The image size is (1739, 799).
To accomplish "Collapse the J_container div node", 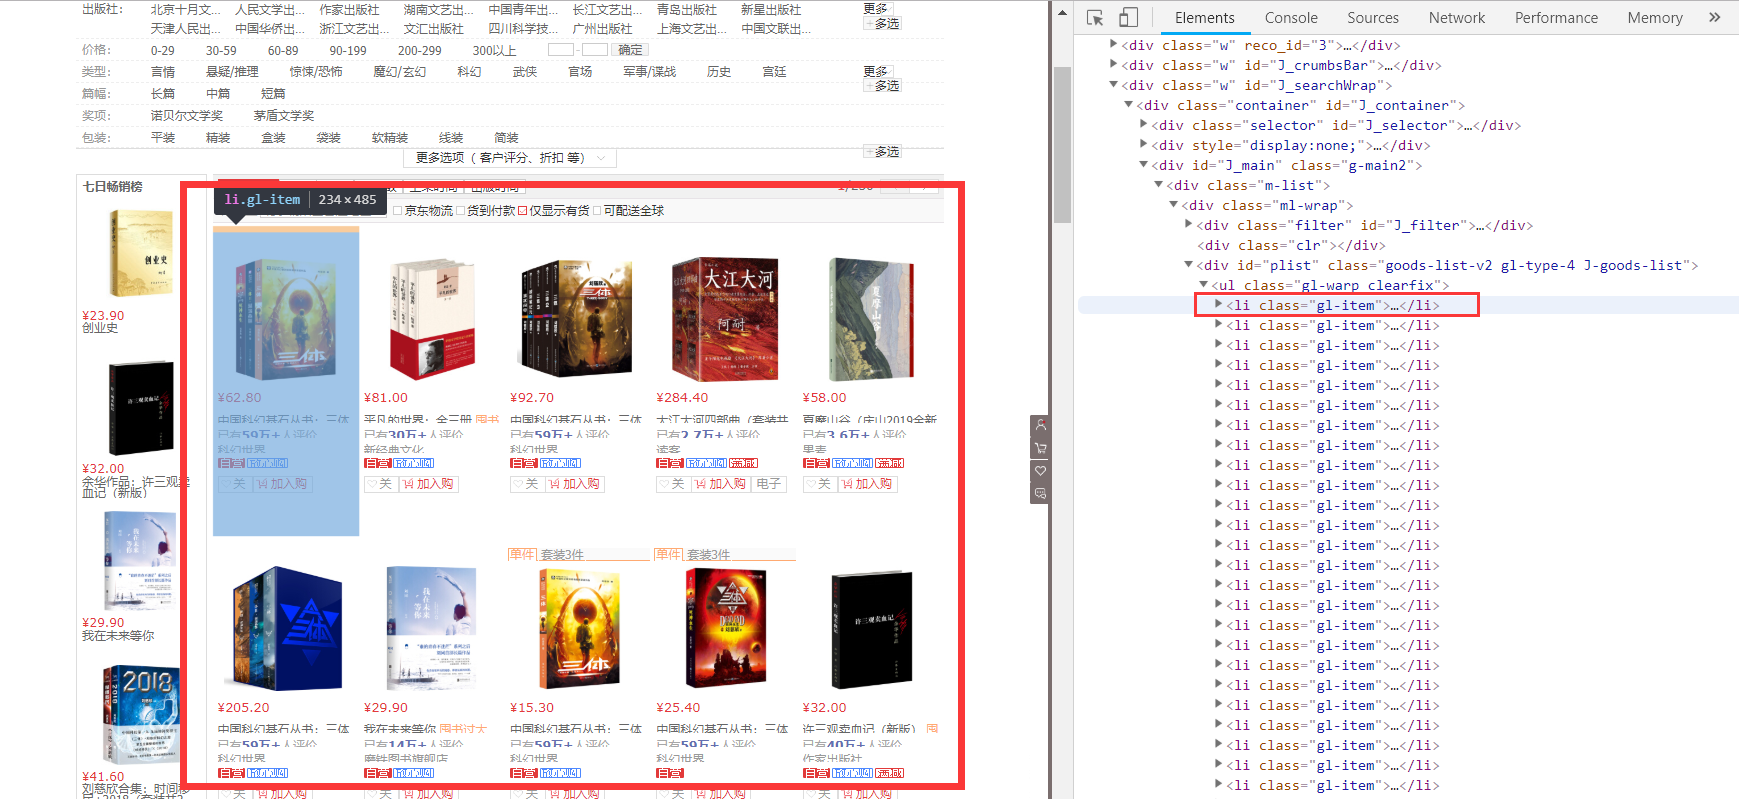I will [1128, 105].
